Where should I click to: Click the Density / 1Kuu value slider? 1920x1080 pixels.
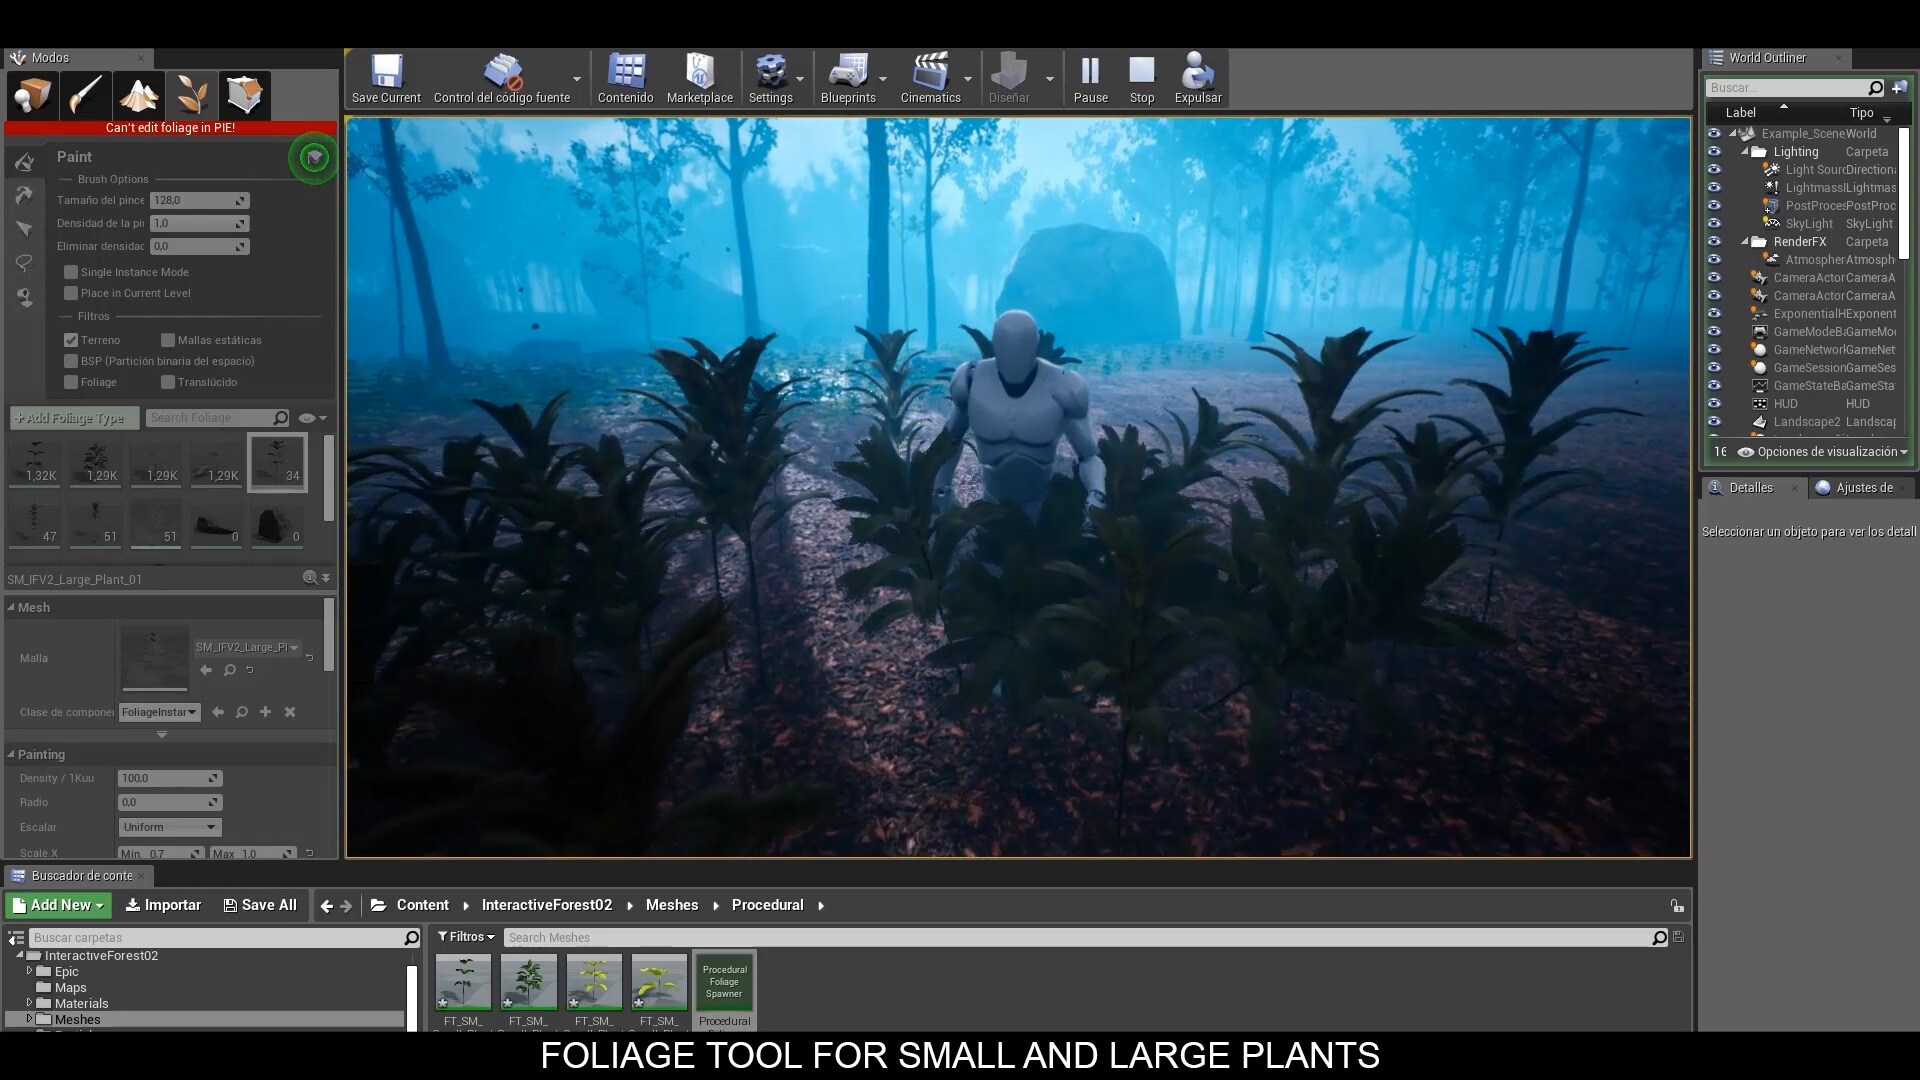click(168, 778)
